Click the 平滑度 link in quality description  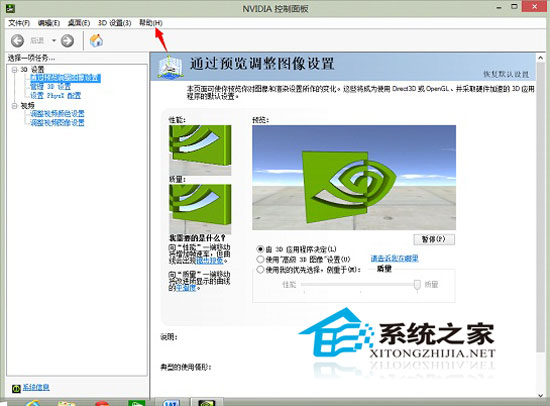pyautogui.click(x=186, y=288)
